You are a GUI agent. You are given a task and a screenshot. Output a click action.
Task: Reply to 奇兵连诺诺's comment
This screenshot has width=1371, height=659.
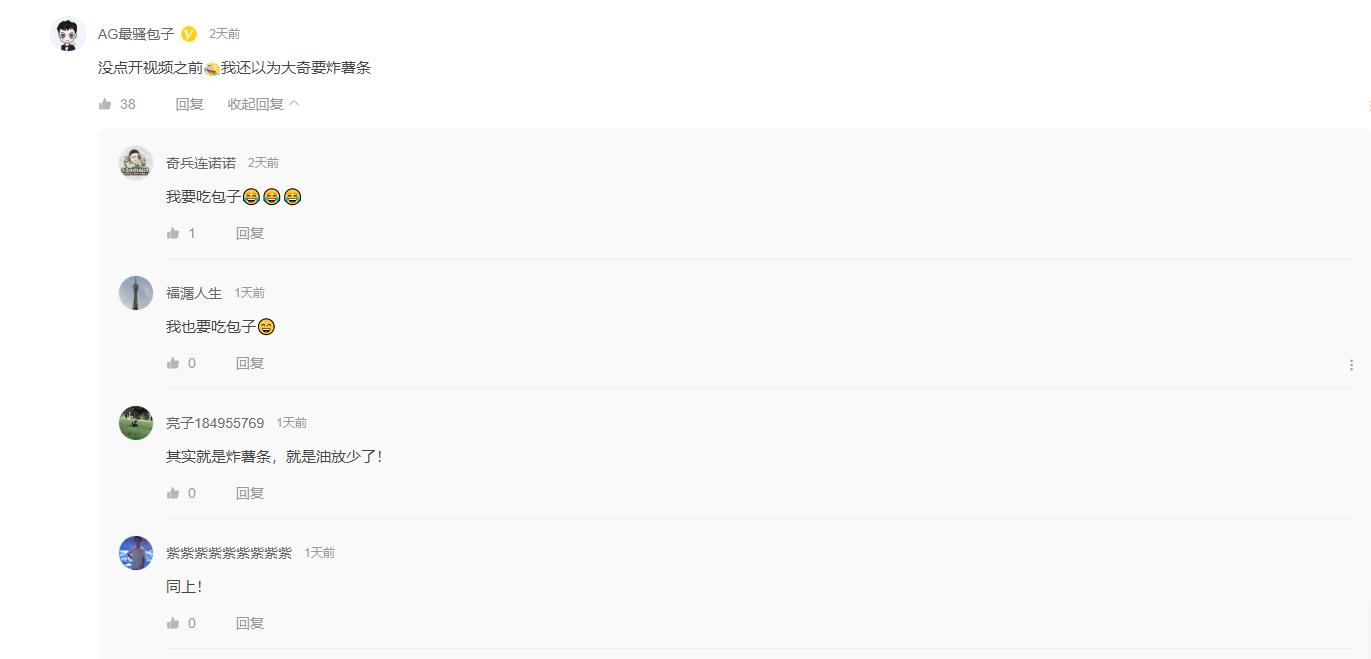(250, 233)
